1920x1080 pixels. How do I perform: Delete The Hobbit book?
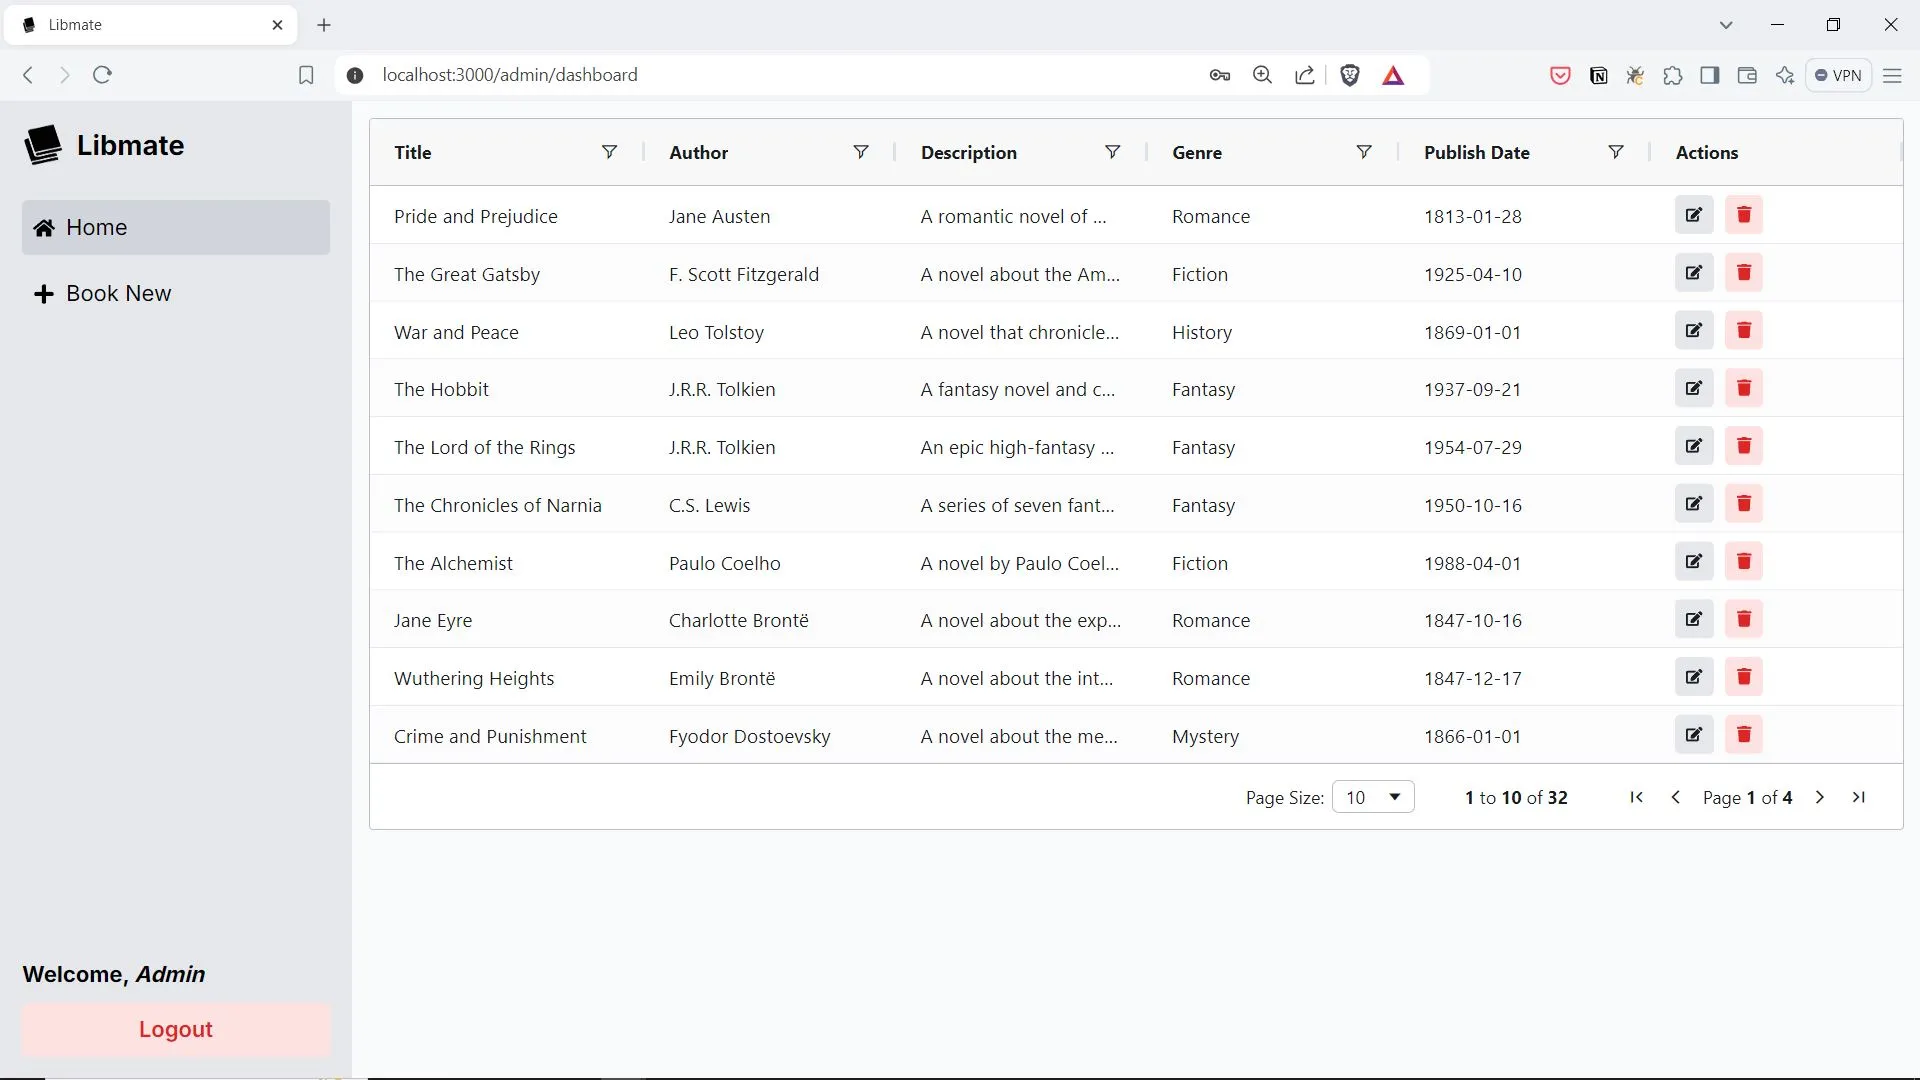pos(1744,388)
